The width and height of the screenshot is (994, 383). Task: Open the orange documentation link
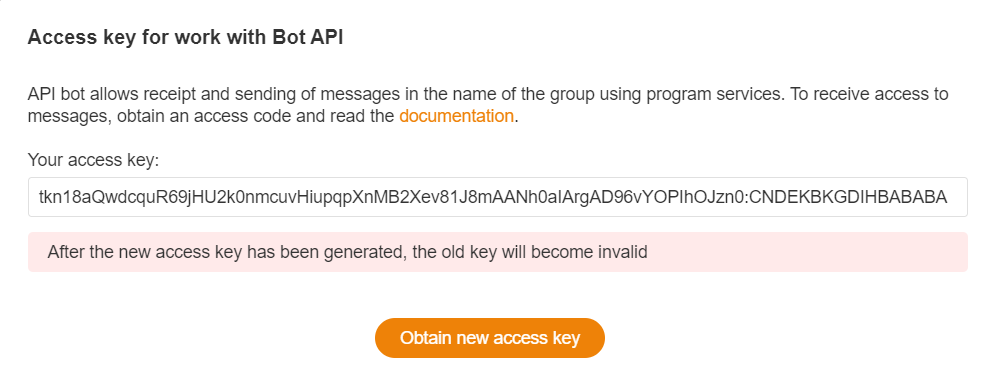pos(456,116)
